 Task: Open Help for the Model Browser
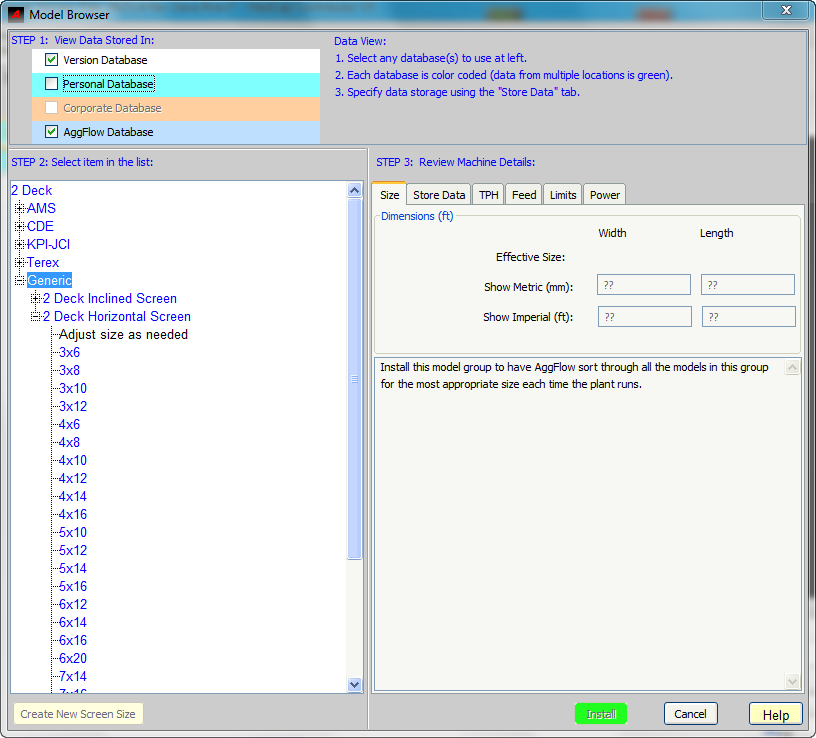775,714
